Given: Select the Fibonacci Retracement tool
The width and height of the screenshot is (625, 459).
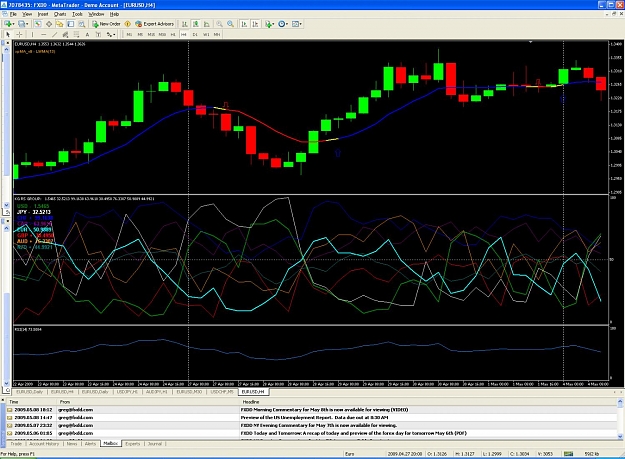Looking at the screenshot, I should pos(76,35).
